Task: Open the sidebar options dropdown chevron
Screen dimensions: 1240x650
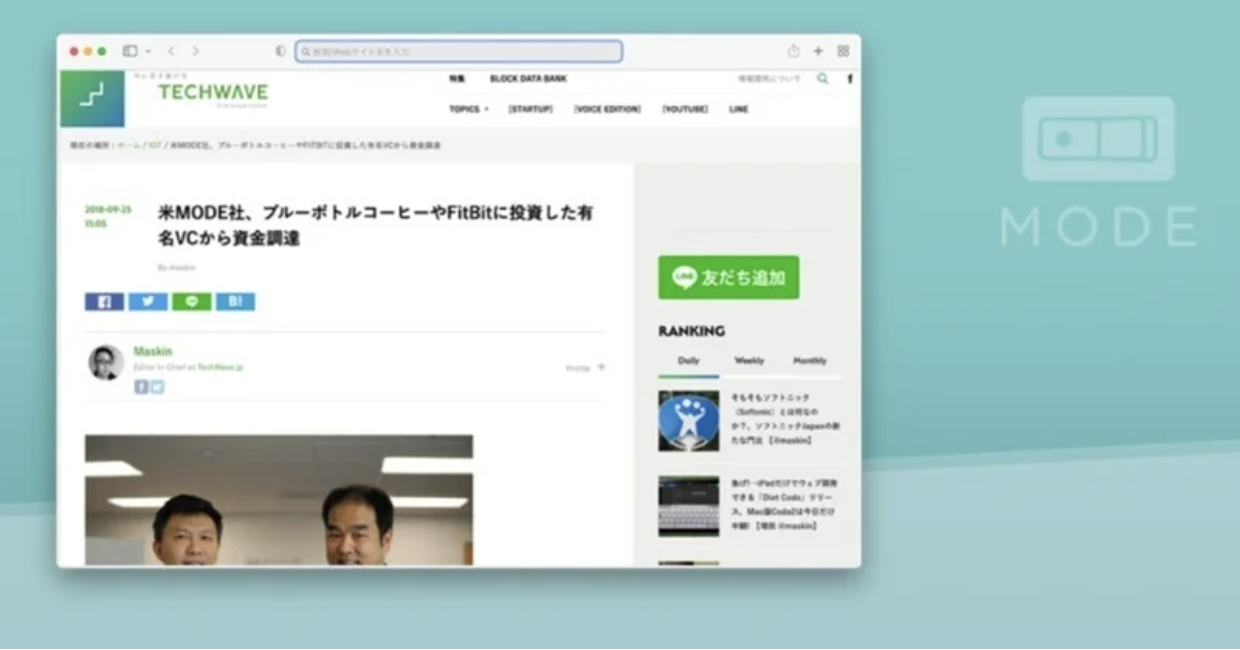Action: [148, 51]
